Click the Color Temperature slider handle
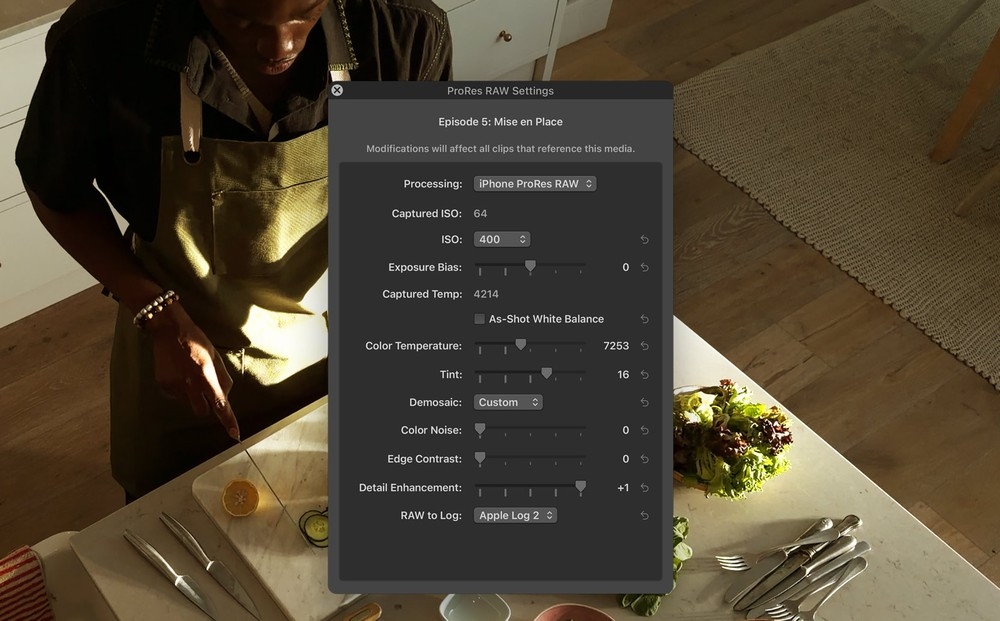1000x621 pixels. (520, 345)
